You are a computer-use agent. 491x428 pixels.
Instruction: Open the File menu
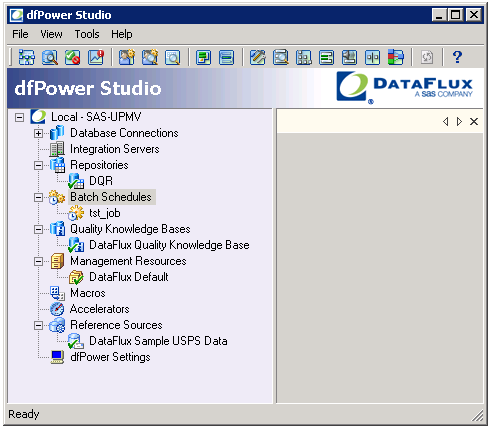pyautogui.click(x=20, y=34)
